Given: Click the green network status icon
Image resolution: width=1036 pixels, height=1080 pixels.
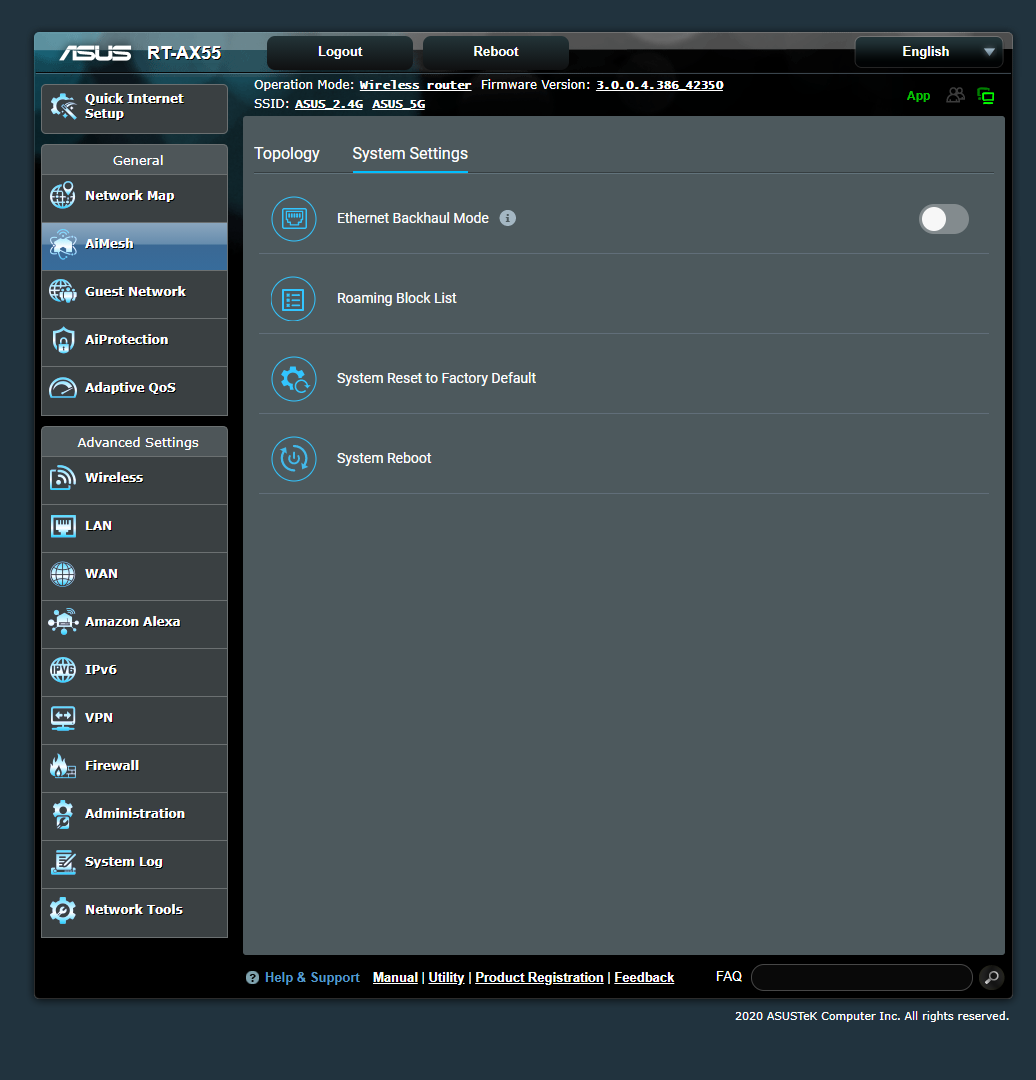Looking at the screenshot, I should tap(986, 96).
